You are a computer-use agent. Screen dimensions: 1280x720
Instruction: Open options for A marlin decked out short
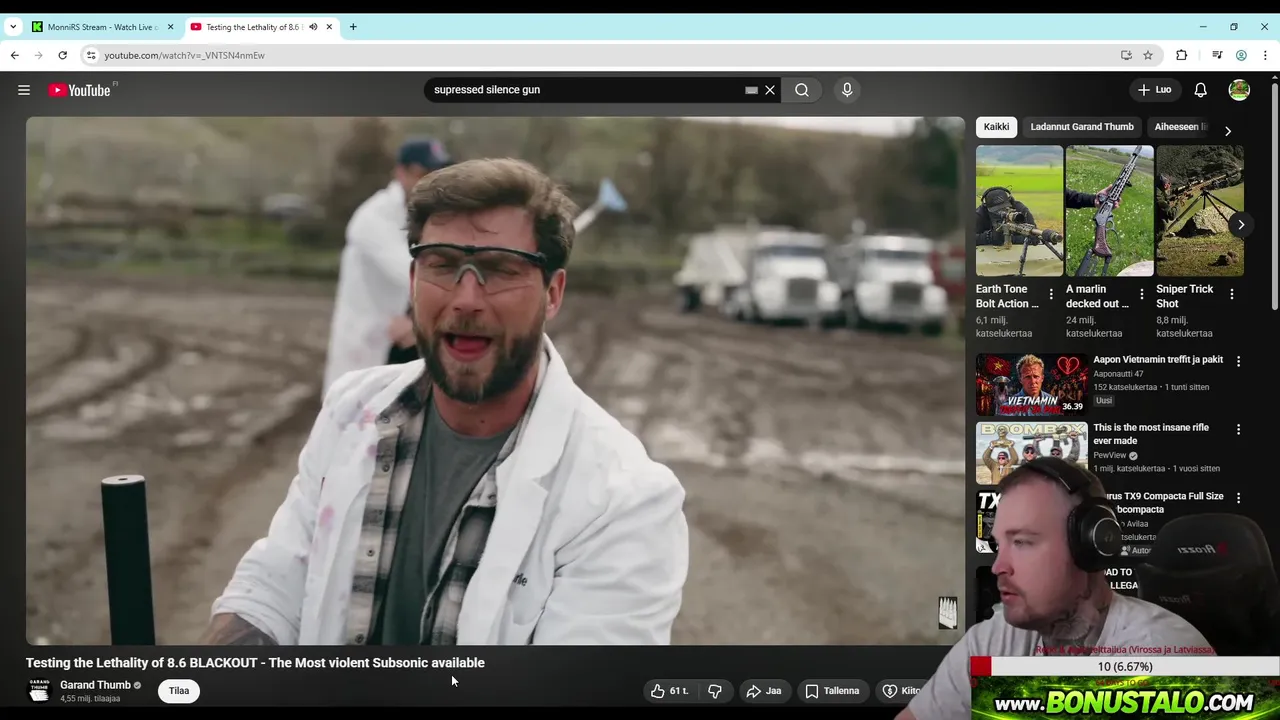coord(1141,294)
